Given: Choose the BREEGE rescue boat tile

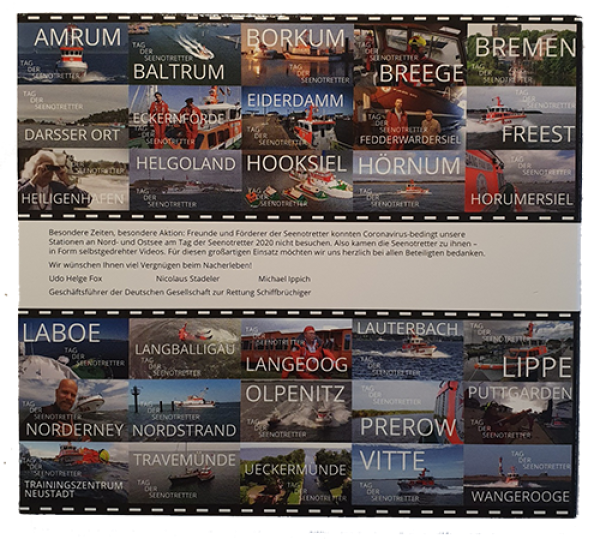Looking at the screenshot, I should pyautogui.click(x=410, y=54).
